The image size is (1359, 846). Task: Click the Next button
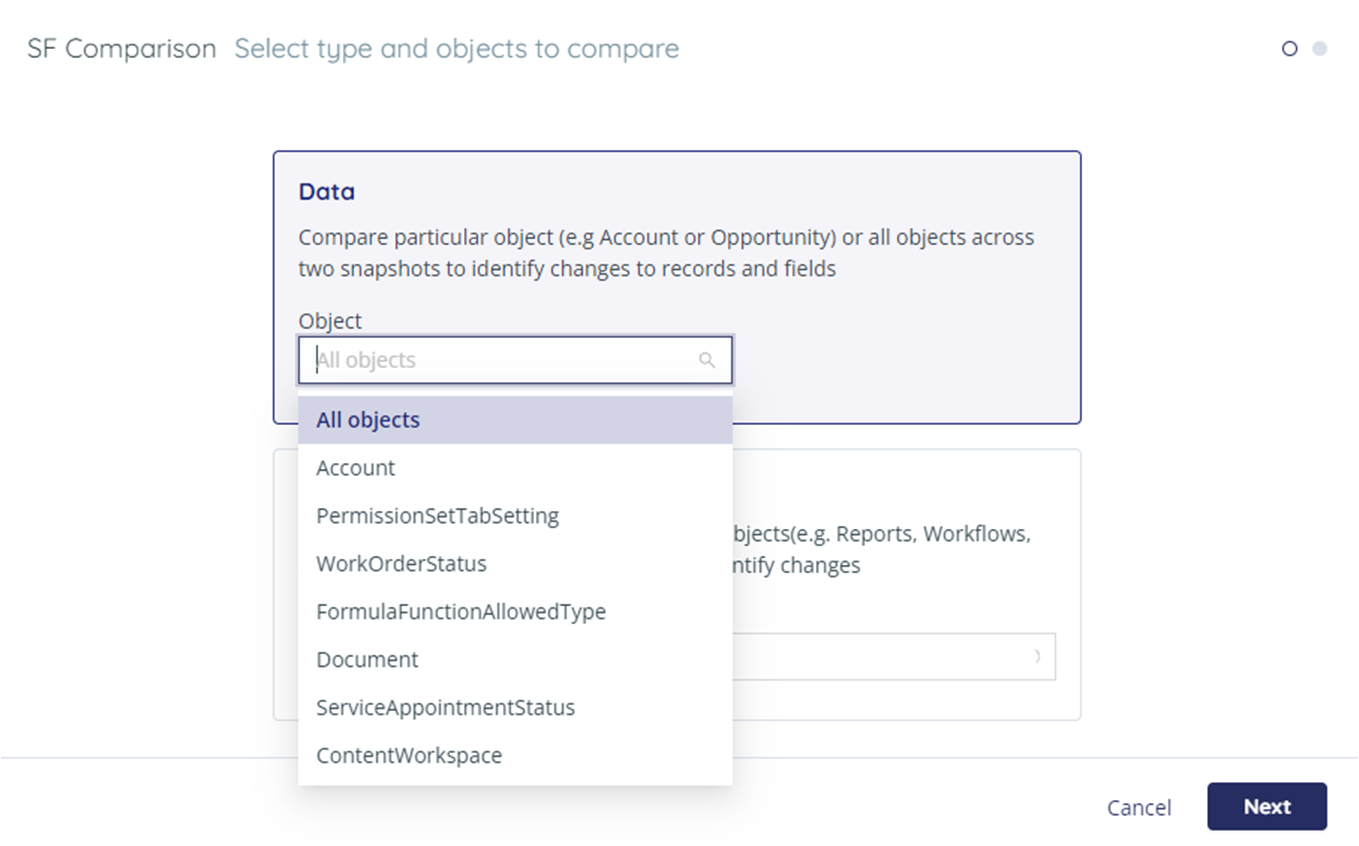click(1266, 806)
